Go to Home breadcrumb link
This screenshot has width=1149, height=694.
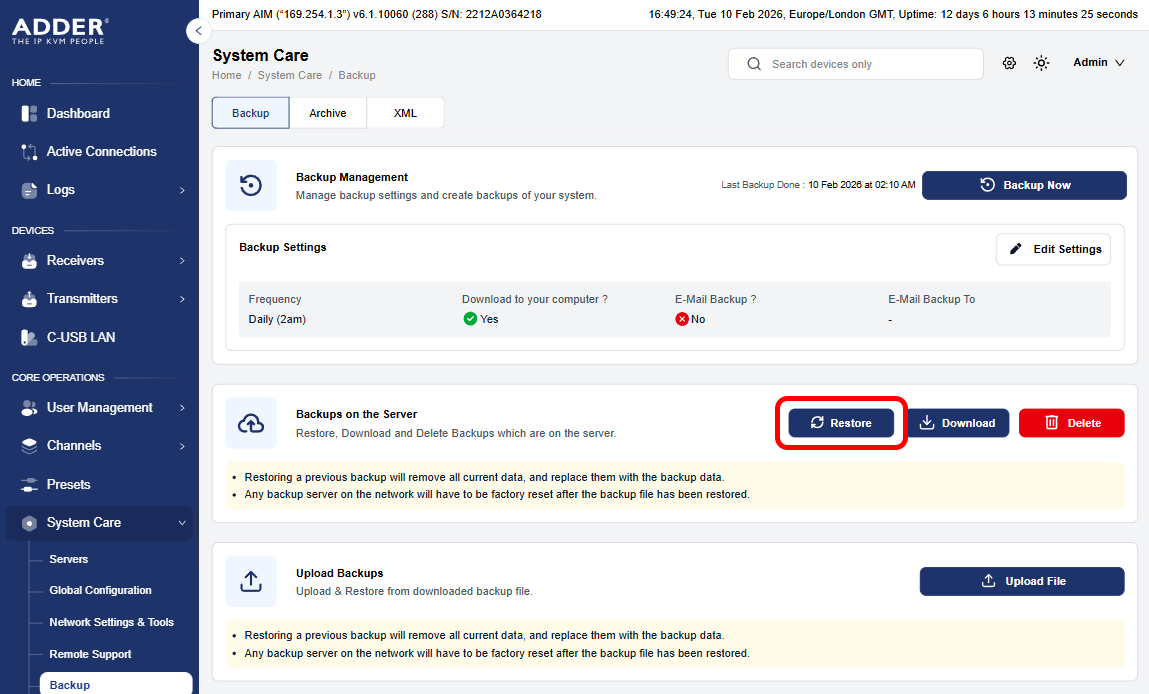click(226, 75)
